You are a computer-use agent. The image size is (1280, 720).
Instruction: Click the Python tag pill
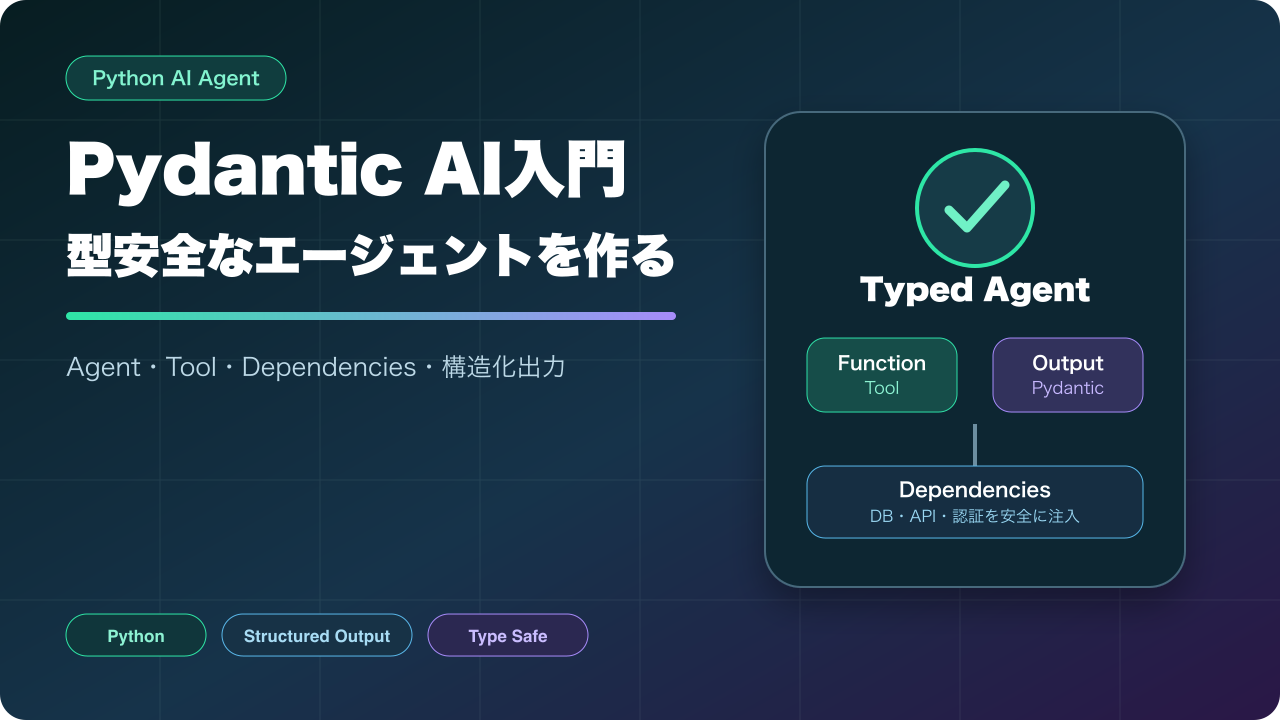(136, 635)
